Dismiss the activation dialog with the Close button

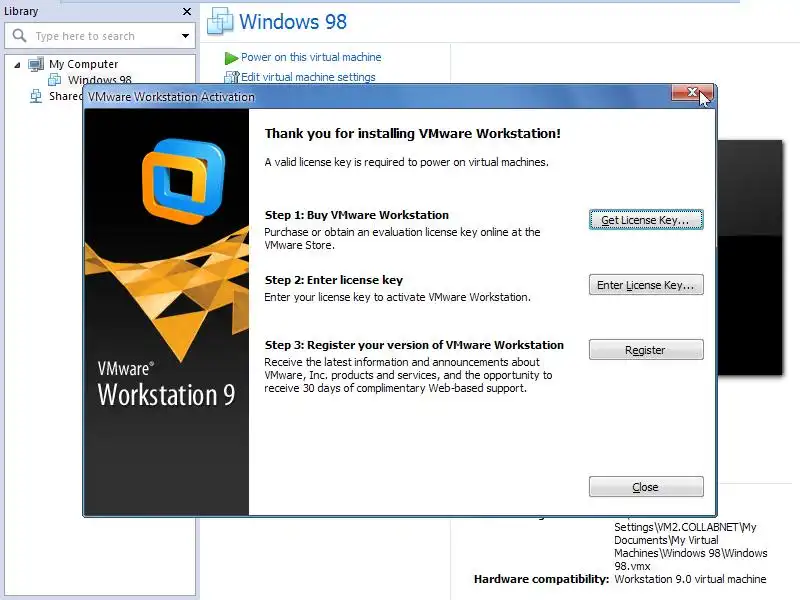(646, 487)
